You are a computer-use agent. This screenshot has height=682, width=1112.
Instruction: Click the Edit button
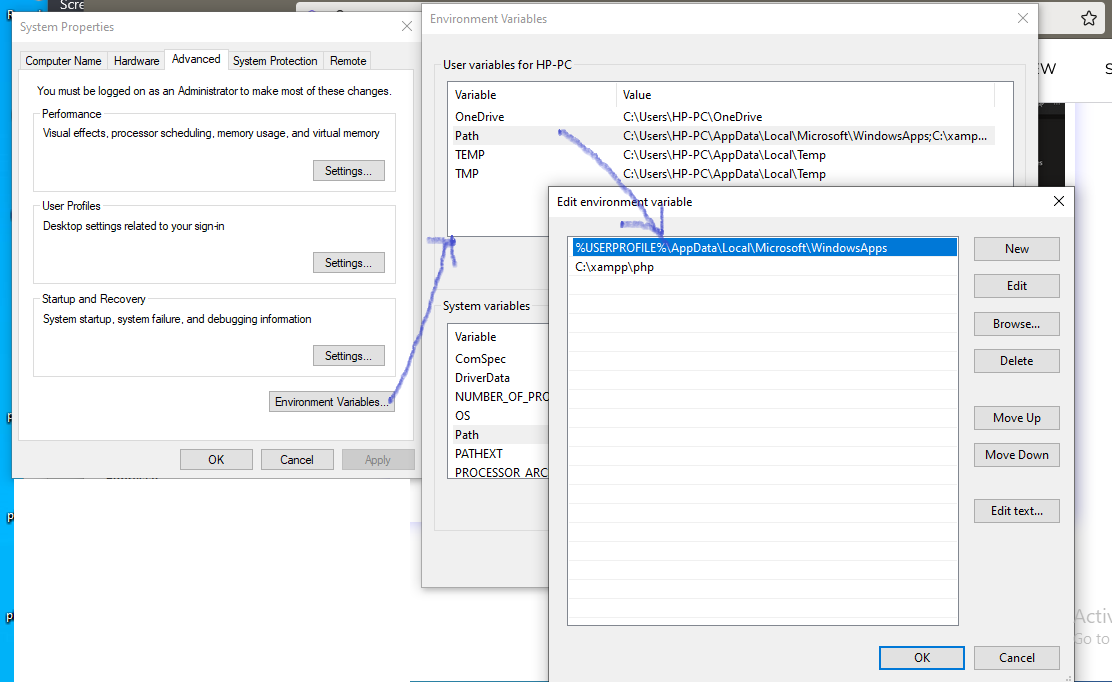(x=1016, y=286)
